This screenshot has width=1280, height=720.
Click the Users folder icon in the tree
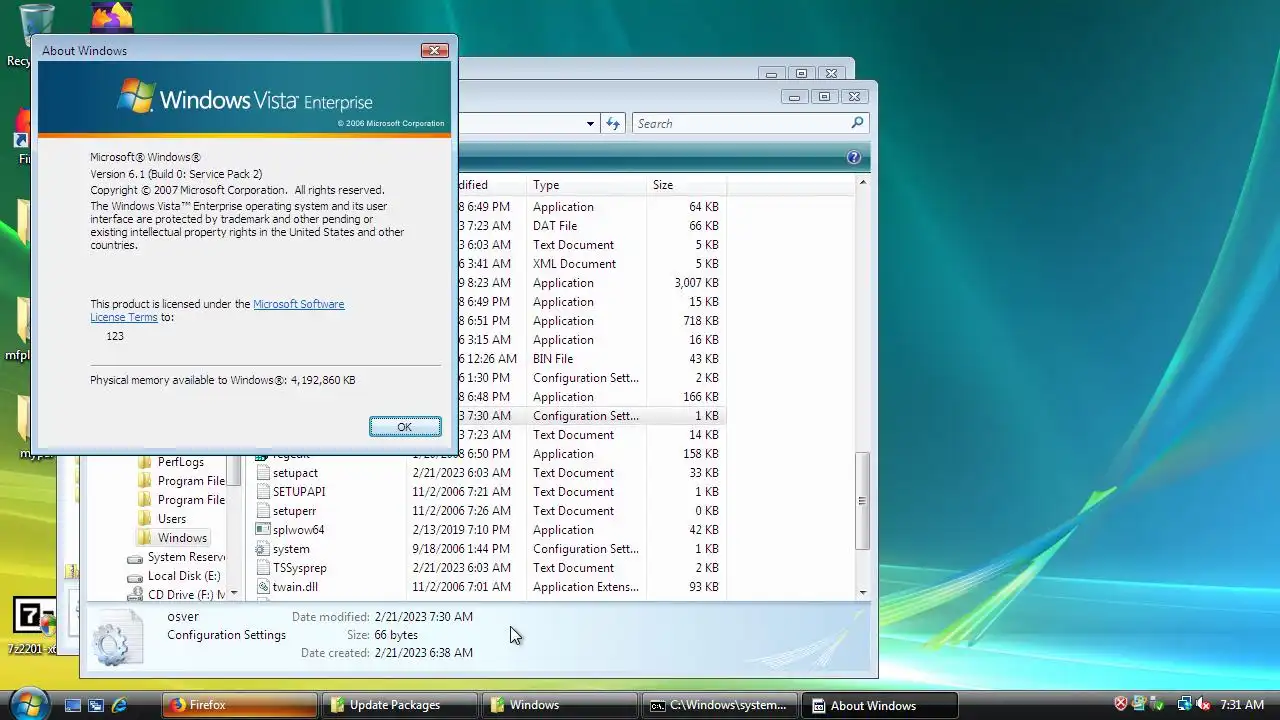(145, 519)
